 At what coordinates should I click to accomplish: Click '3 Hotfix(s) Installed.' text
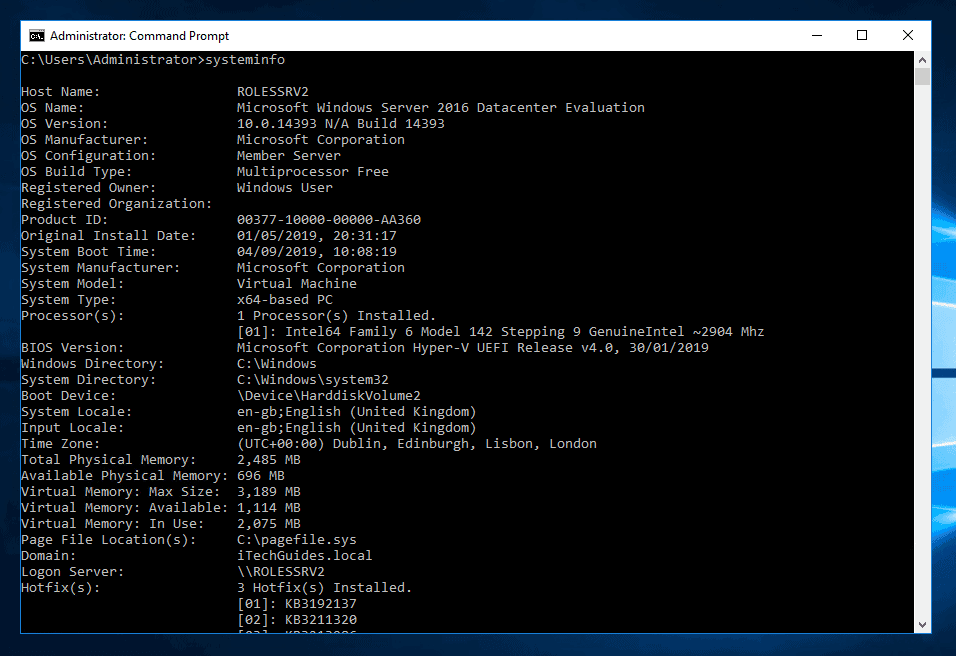pos(324,588)
